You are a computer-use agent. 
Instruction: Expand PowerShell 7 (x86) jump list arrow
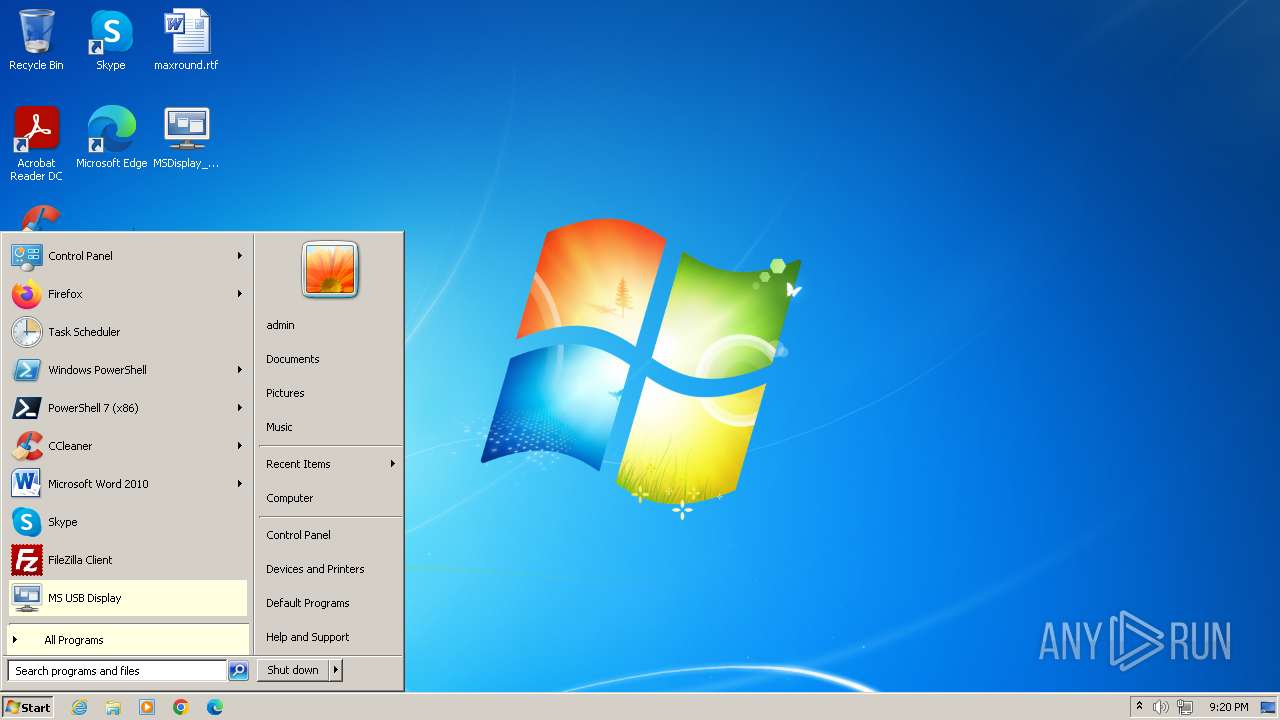pyautogui.click(x=240, y=408)
